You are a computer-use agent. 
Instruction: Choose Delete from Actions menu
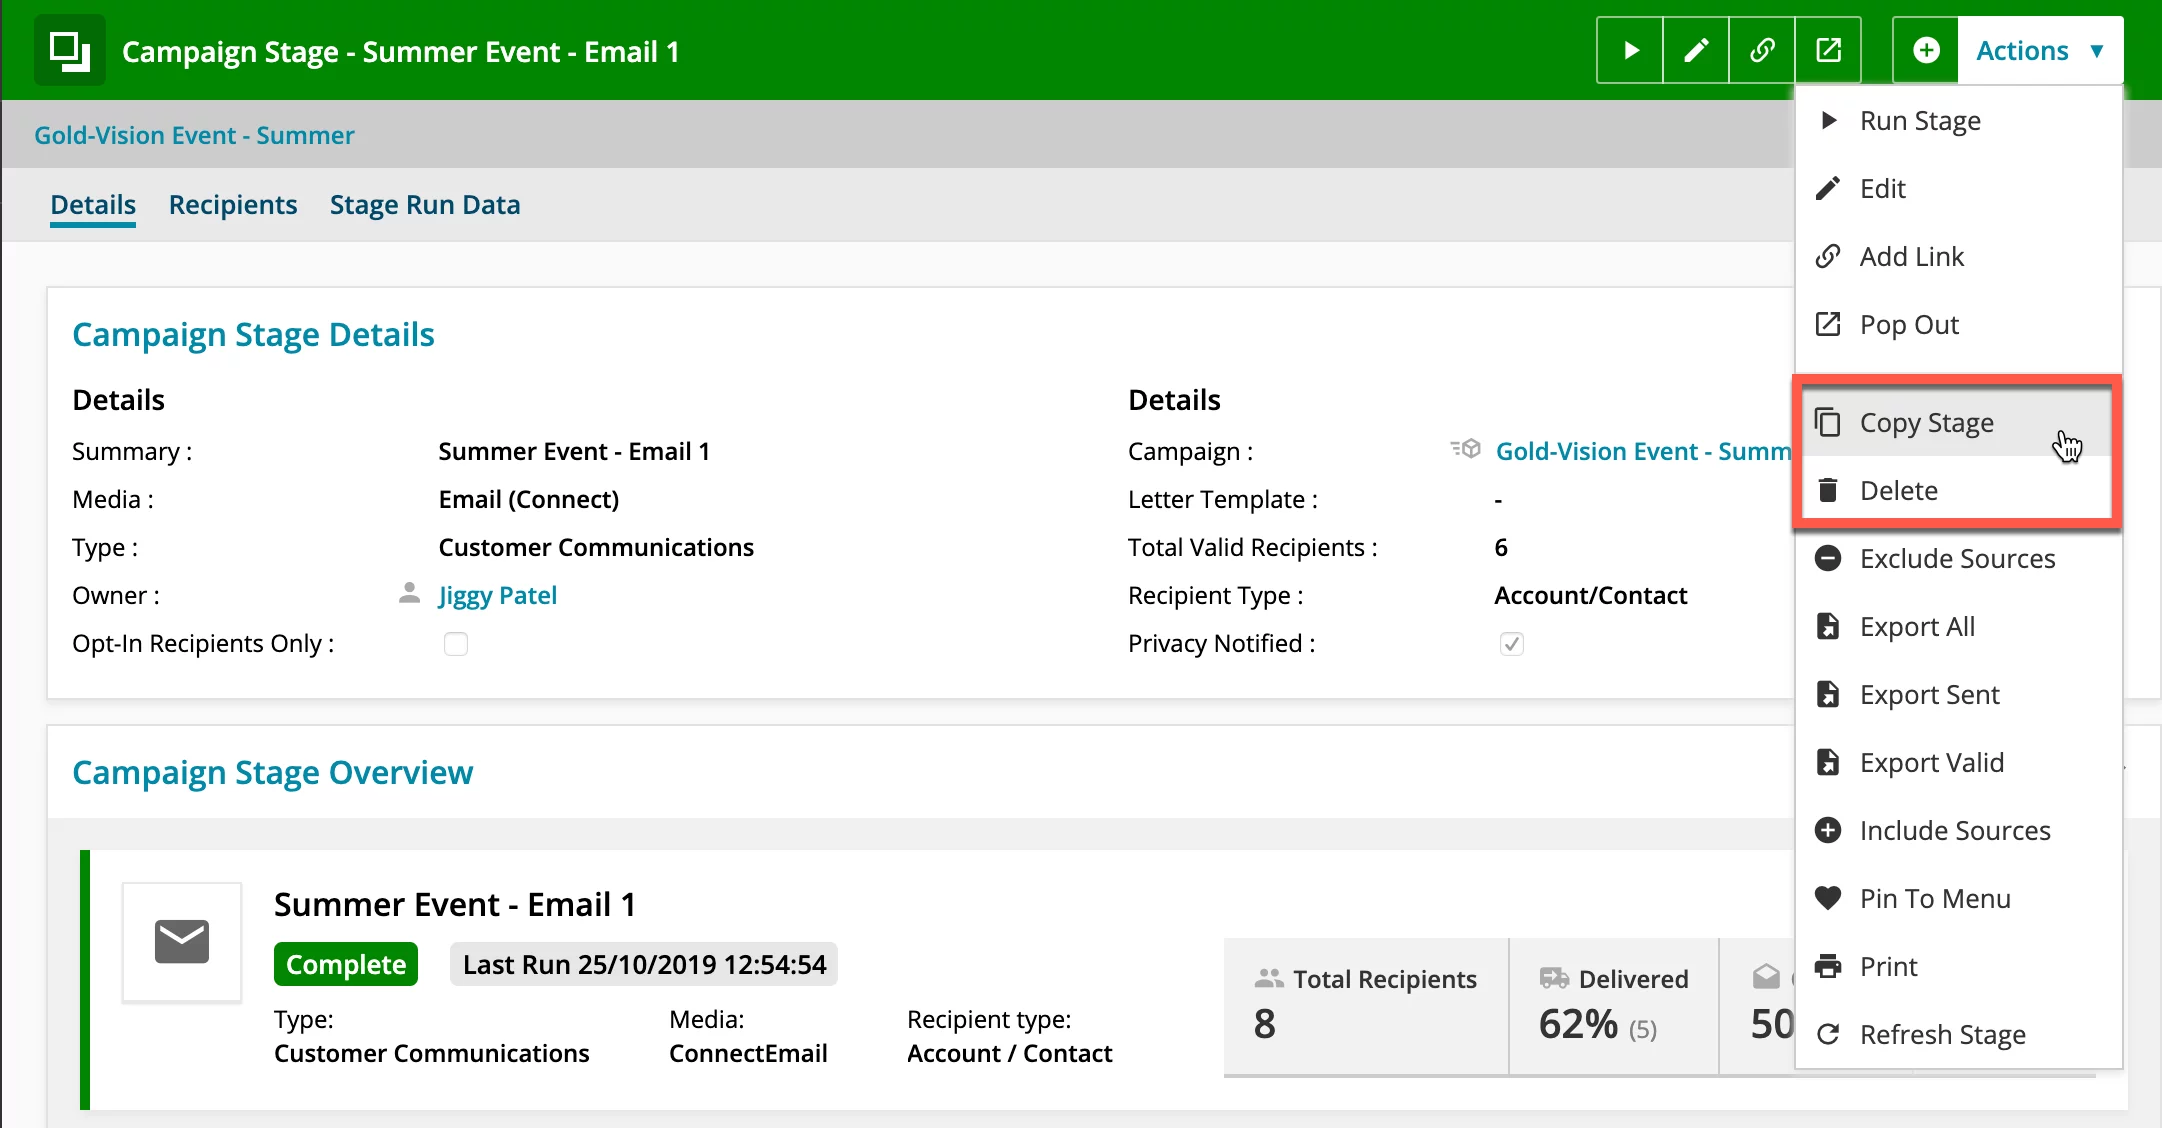1958,491
